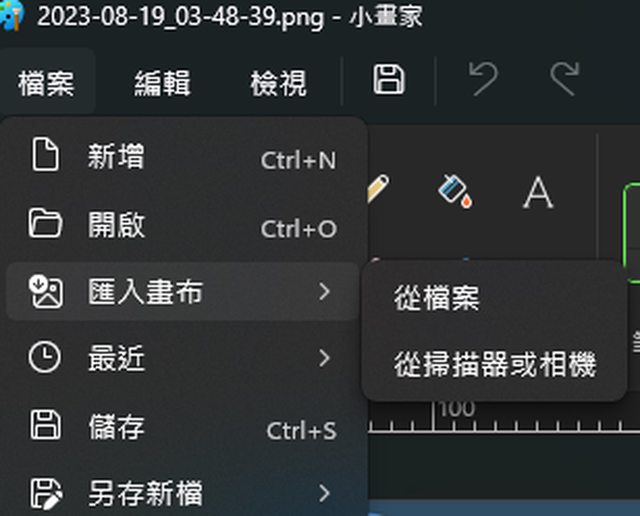
Task: Select the fill bucket tool
Action: pos(455,191)
